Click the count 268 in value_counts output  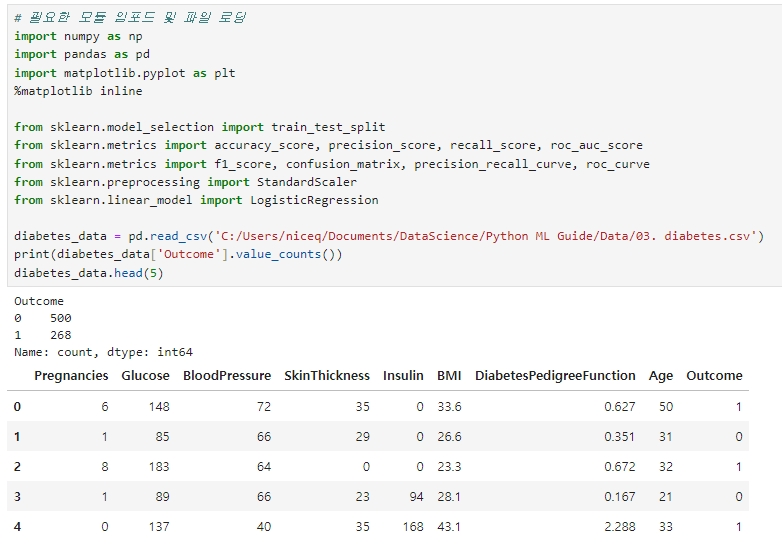click(x=61, y=335)
